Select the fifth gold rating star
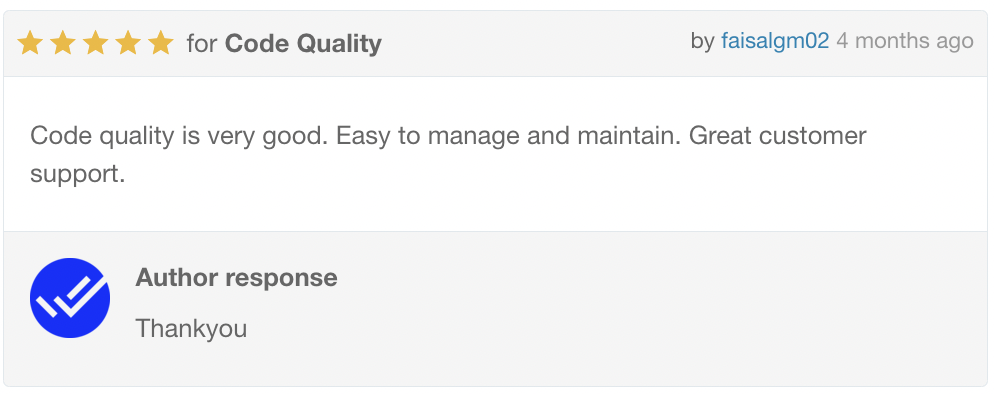This screenshot has height=394, width=994. click(160, 43)
